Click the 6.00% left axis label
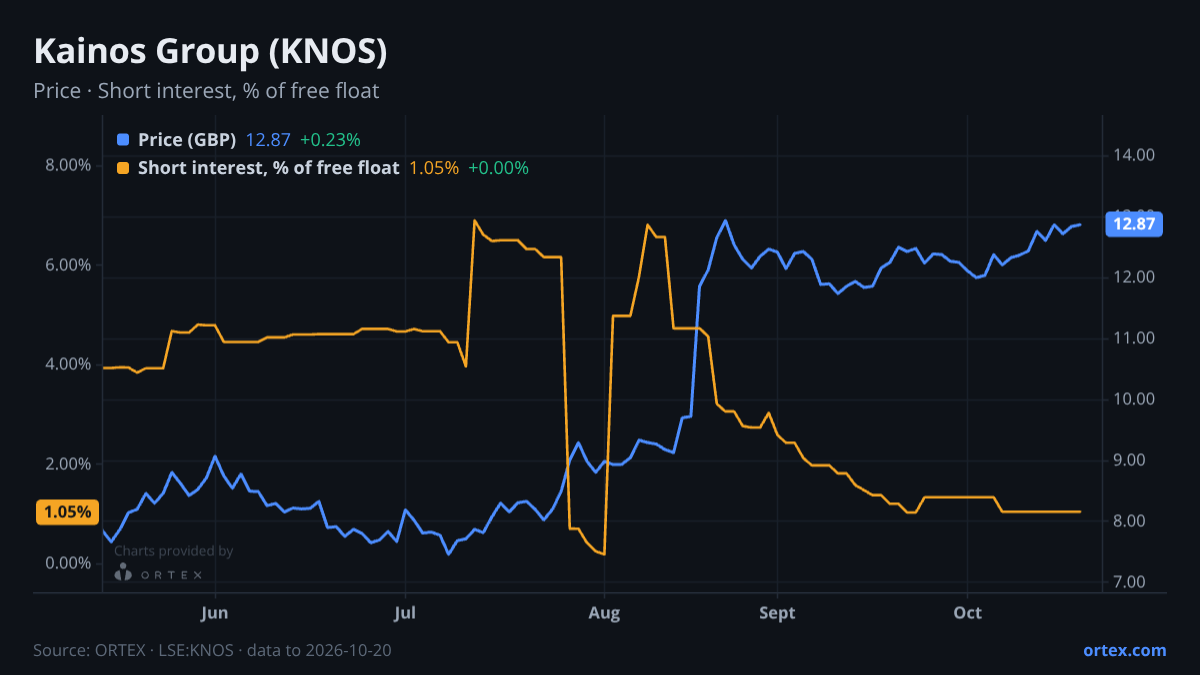The image size is (1200, 675). click(68, 265)
